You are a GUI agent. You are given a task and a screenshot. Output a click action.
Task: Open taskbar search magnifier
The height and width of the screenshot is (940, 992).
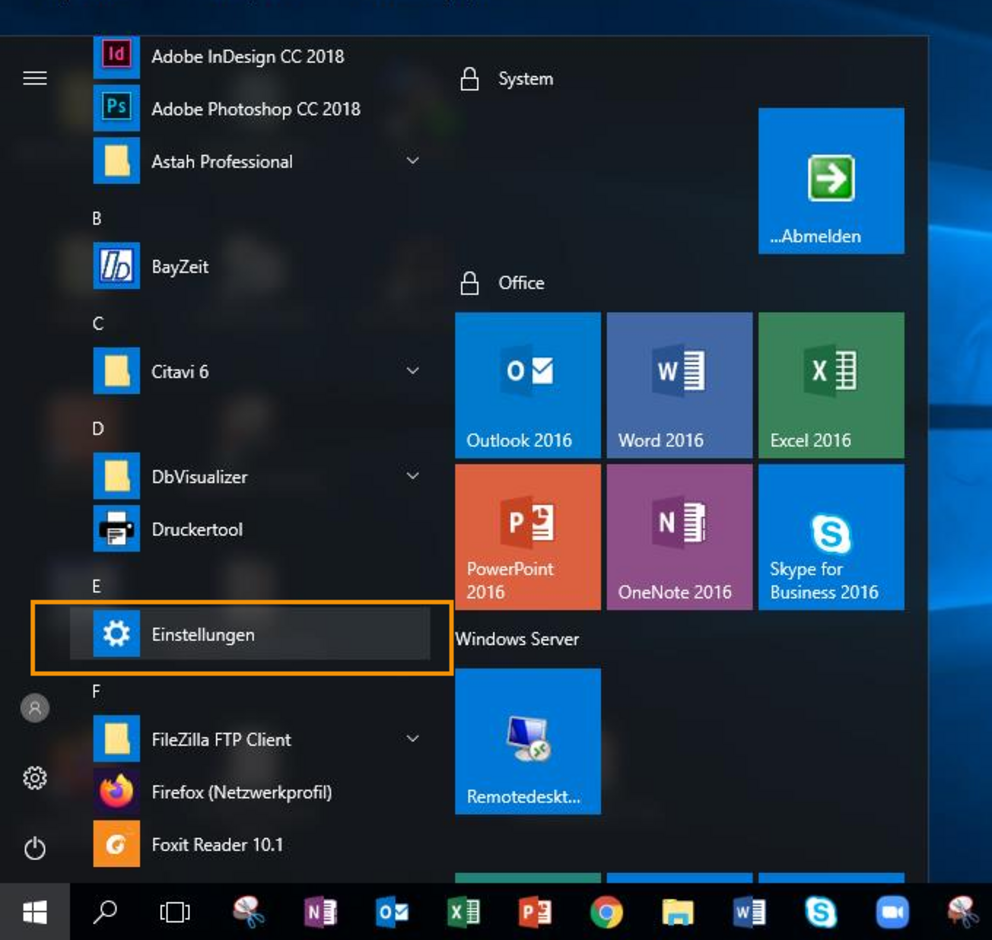(x=105, y=912)
